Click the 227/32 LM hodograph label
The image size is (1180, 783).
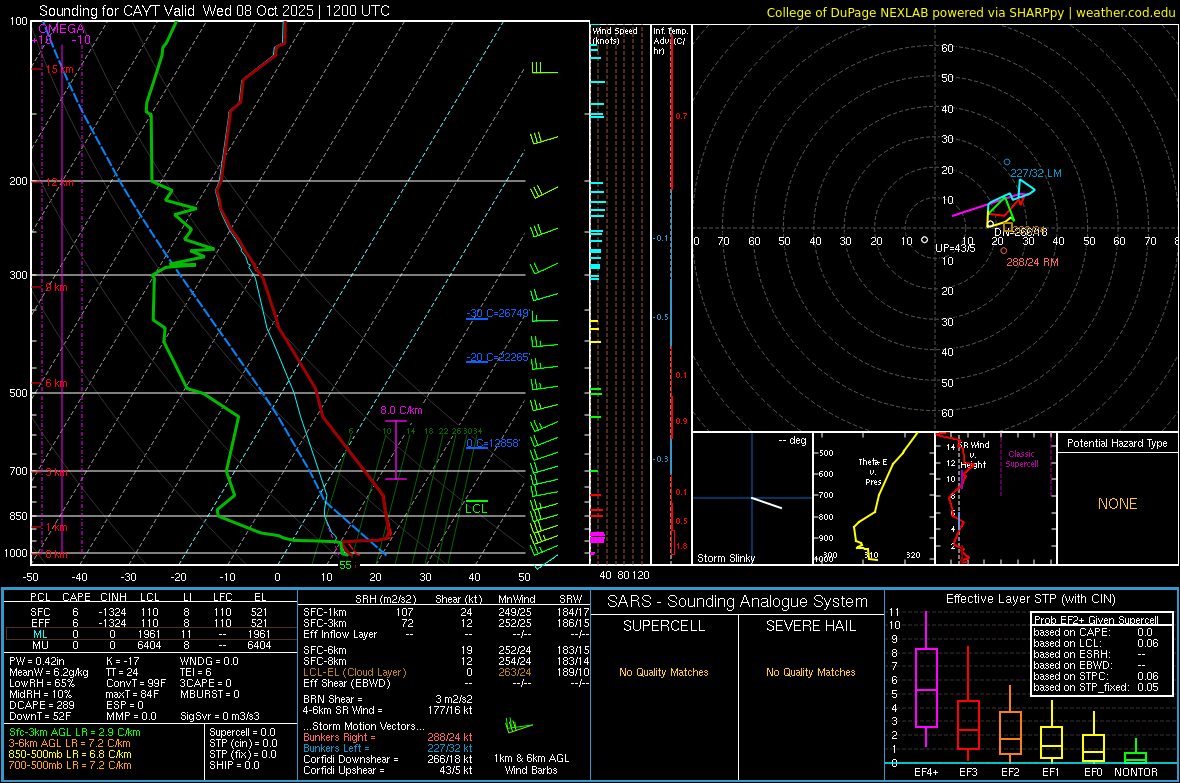(1036, 173)
